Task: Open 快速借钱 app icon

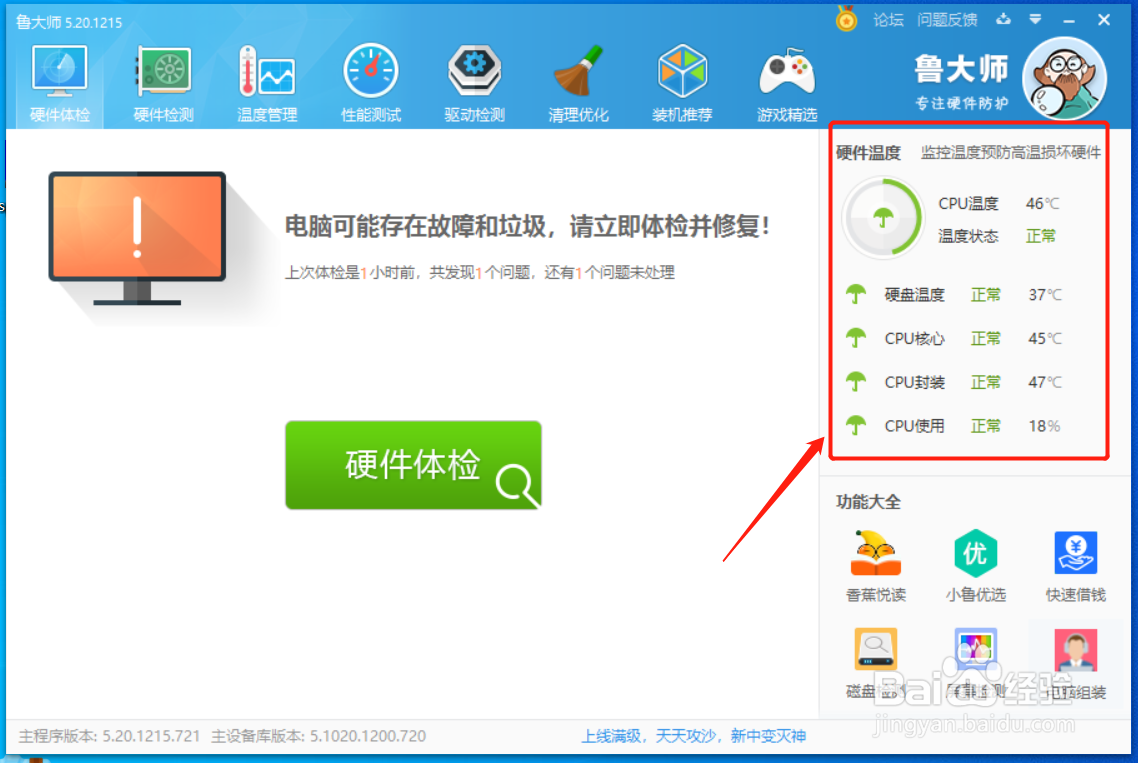Action: 1076,553
